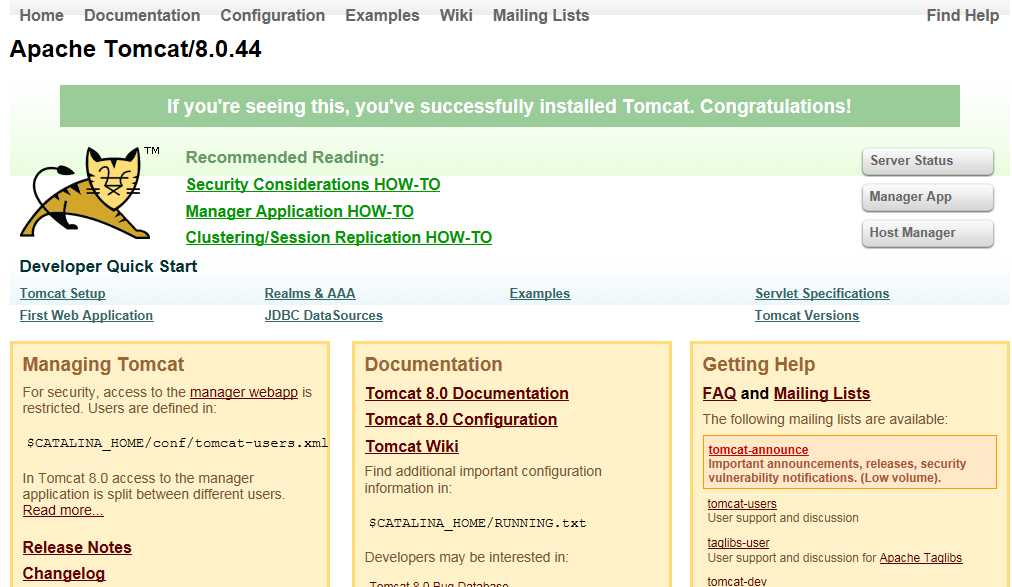Click the Server Status button
Screen dimensions: 1012x587
(x=927, y=161)
